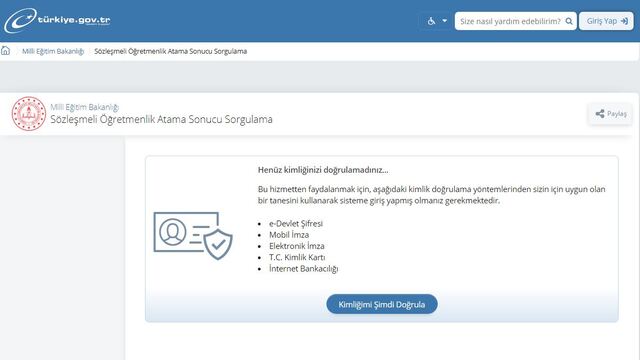Select 'Elektronik İmza' list item

point(297,246)
